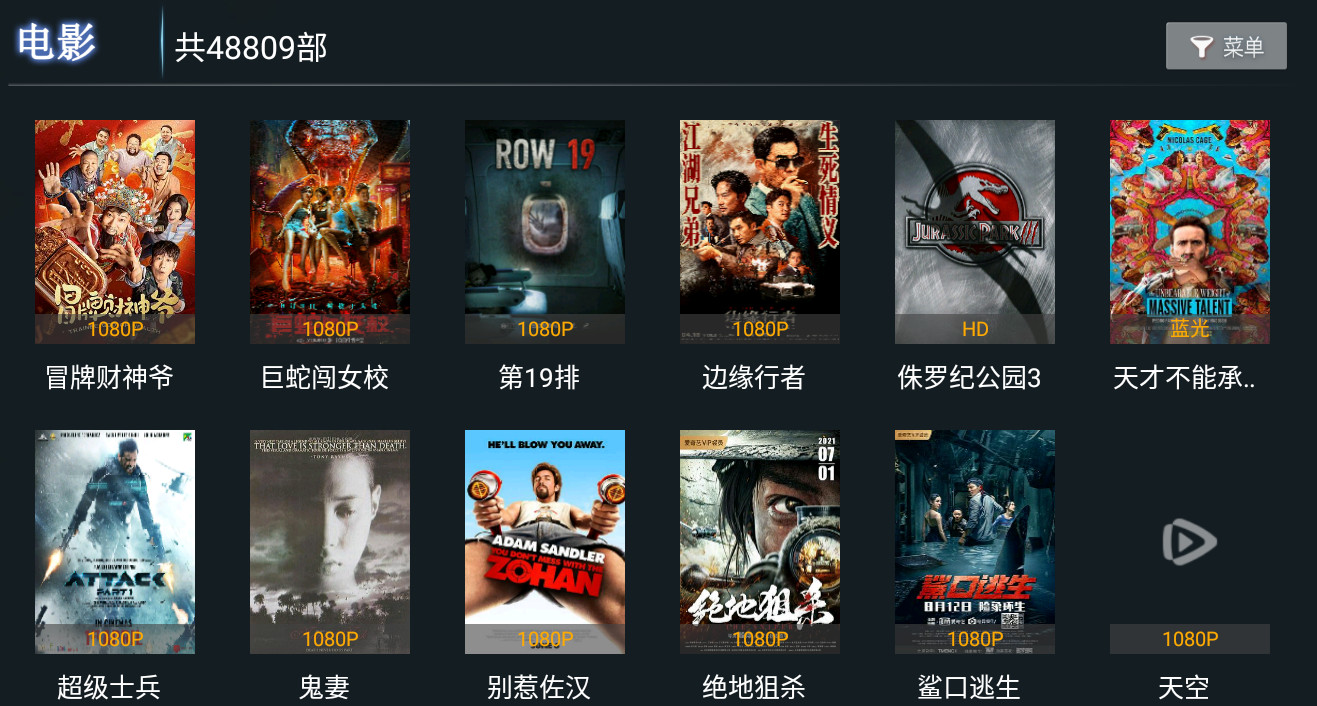Click the 天才不能承.. title text
1317x706 pixels.
(1184, 378)
